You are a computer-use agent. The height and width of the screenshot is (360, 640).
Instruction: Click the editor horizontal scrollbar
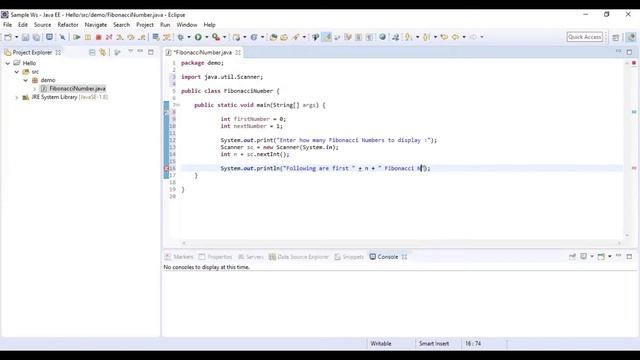(x=401, y=243)
